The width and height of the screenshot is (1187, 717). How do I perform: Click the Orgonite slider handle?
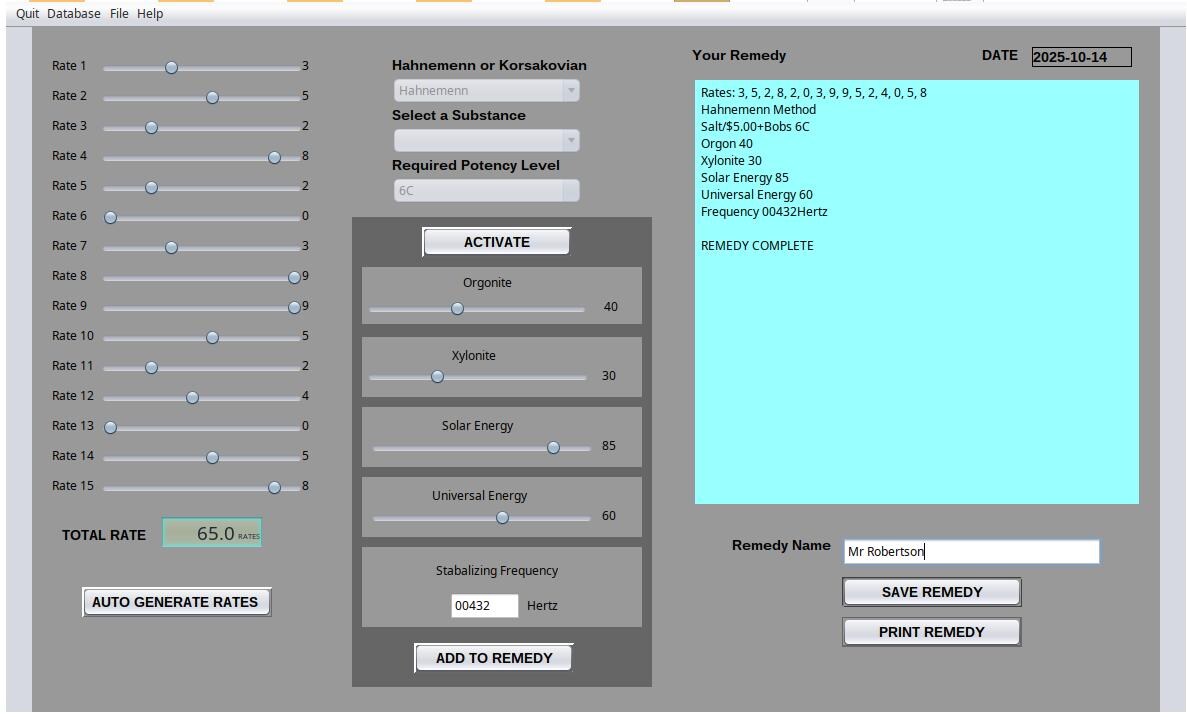pos(457,309)
